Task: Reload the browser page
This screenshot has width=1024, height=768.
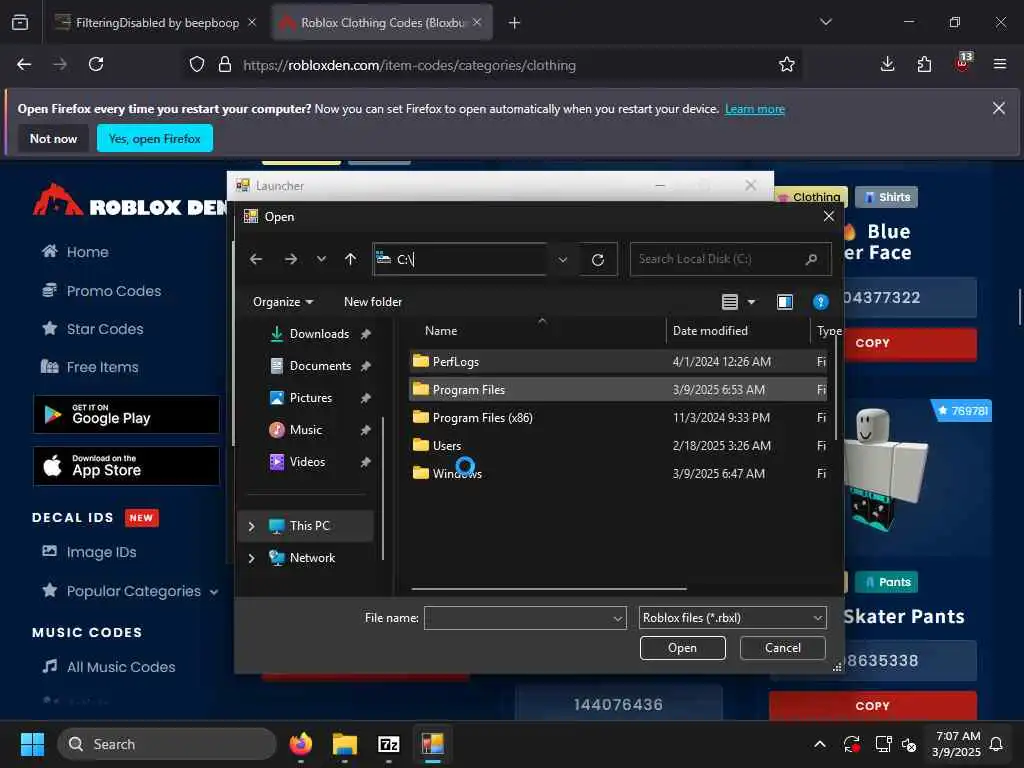Action: click(96, 64)
